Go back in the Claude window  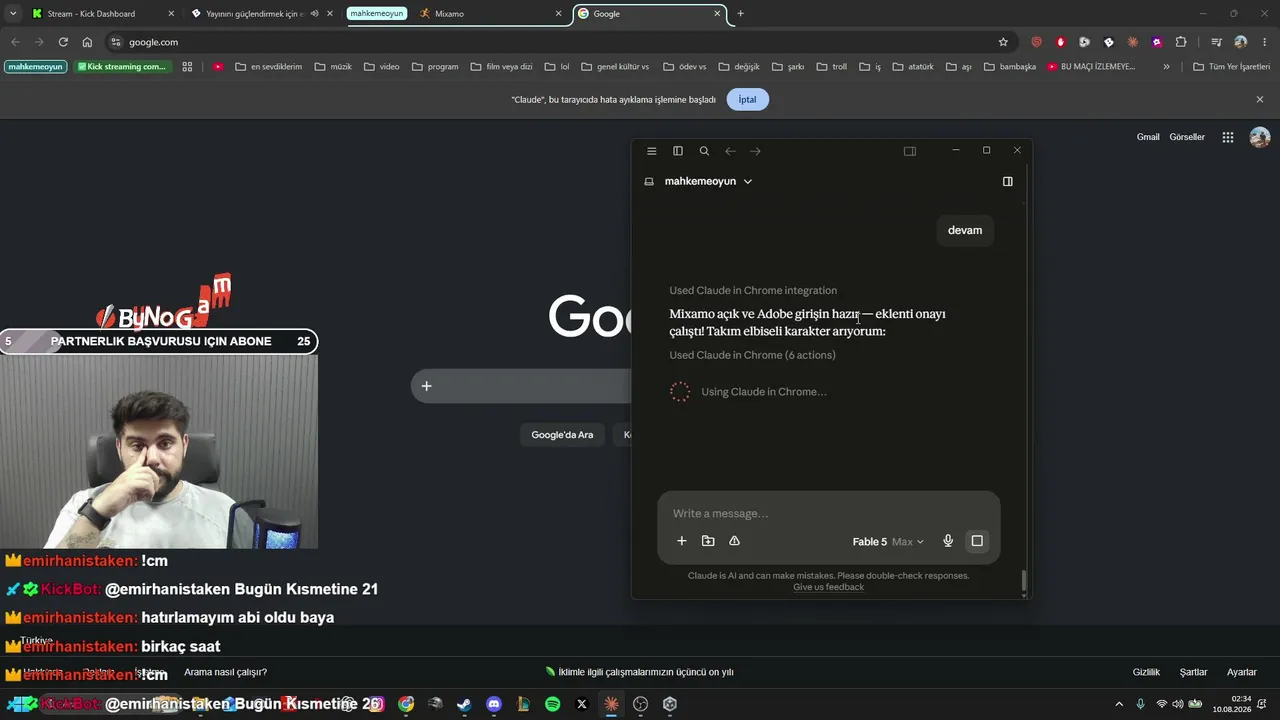pyautogui.click(x=730, y=151)
